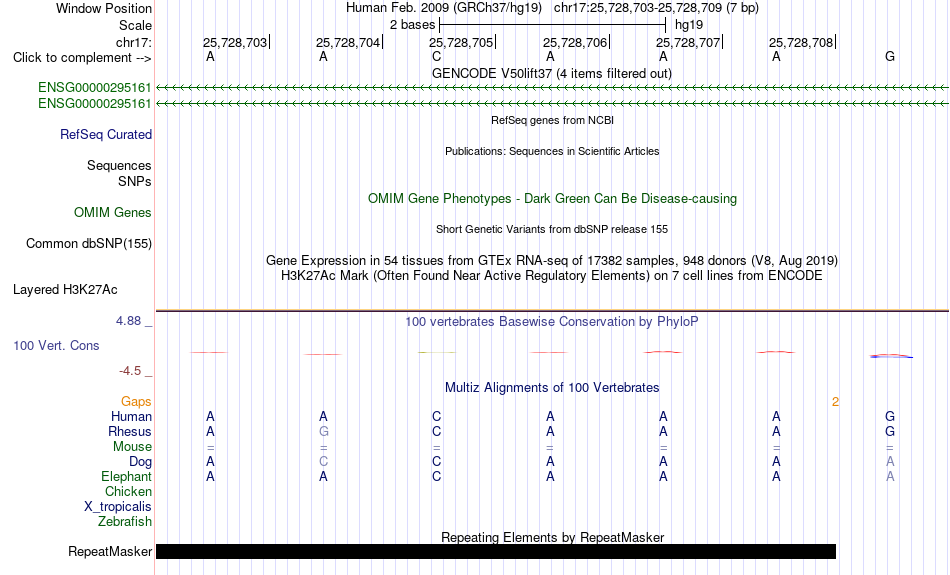Open the Layered H3K27Ac track label
Viewport: 950px width, 575px height.
(x=65, y=290)
